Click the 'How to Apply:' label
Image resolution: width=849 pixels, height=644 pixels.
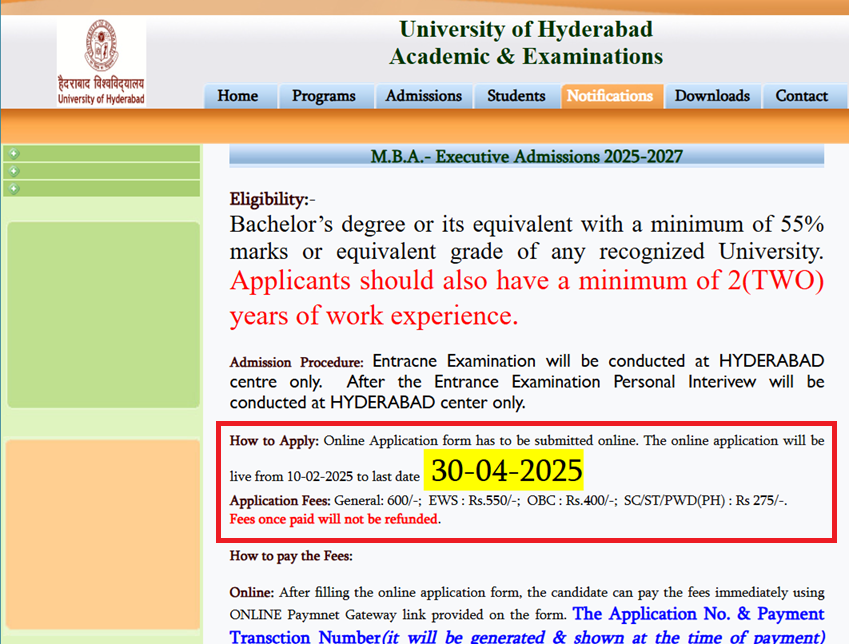(x=274, y=441)
